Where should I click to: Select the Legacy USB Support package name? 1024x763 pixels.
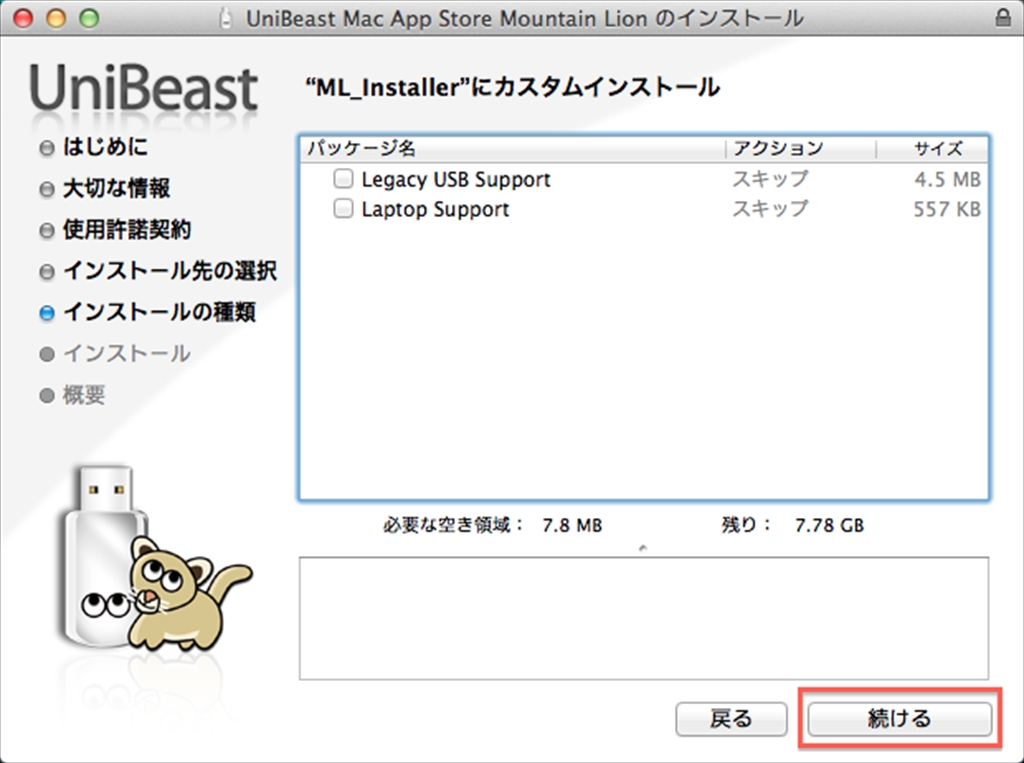456,179
